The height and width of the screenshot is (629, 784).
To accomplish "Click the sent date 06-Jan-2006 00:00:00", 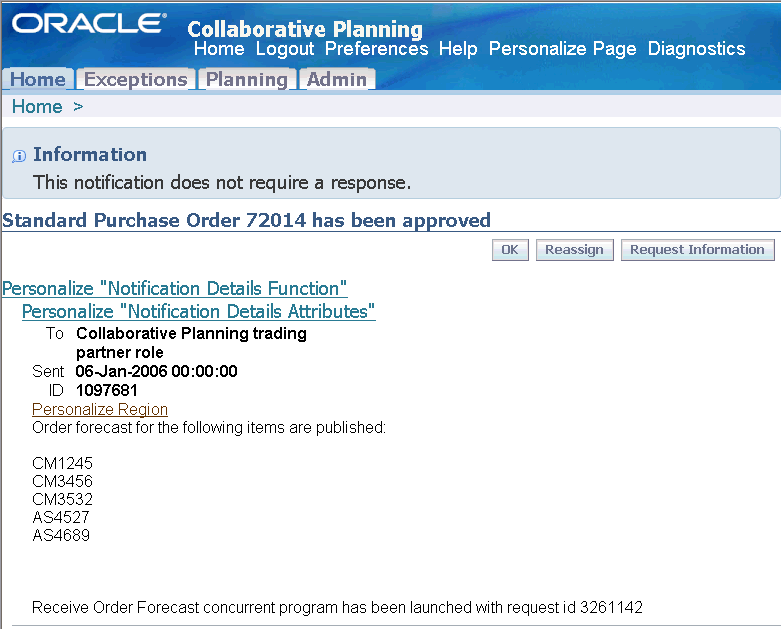I will pos(156,372).
